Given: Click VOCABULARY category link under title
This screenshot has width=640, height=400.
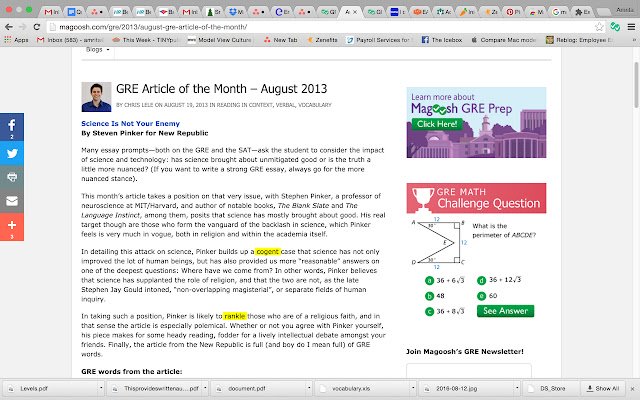Looking at the screenshot, I should tap(315, 105).
